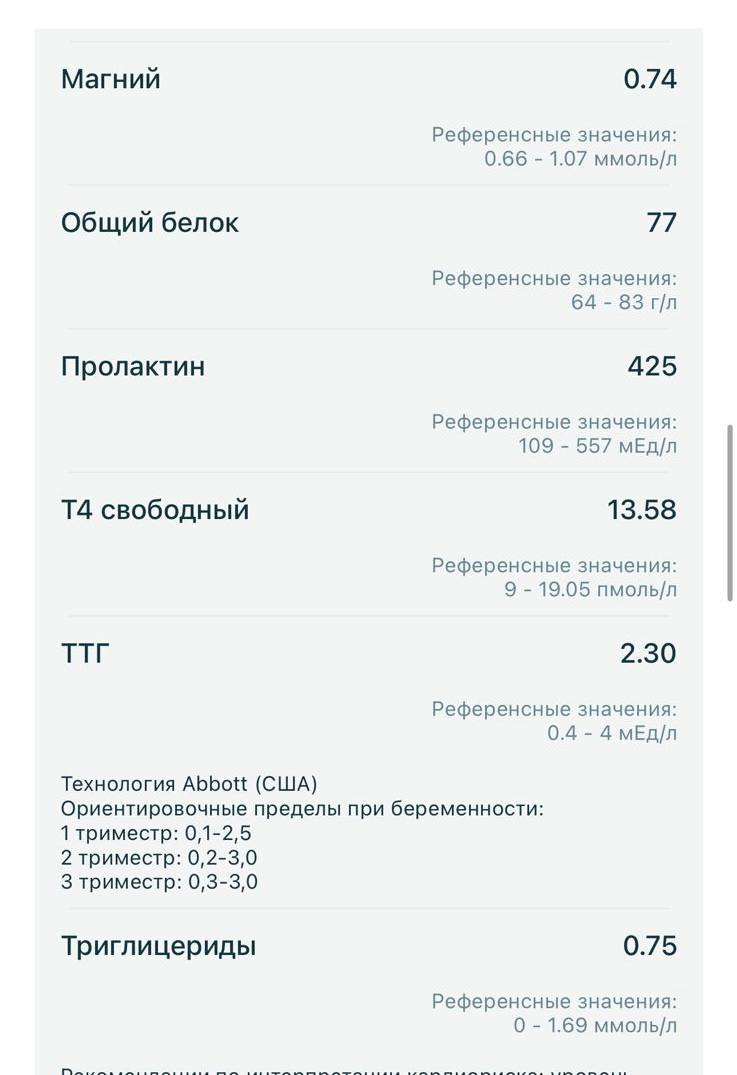Select the Магний value 0.74
The height and width of the screenshot is (1075, 737).
point(650,79)
